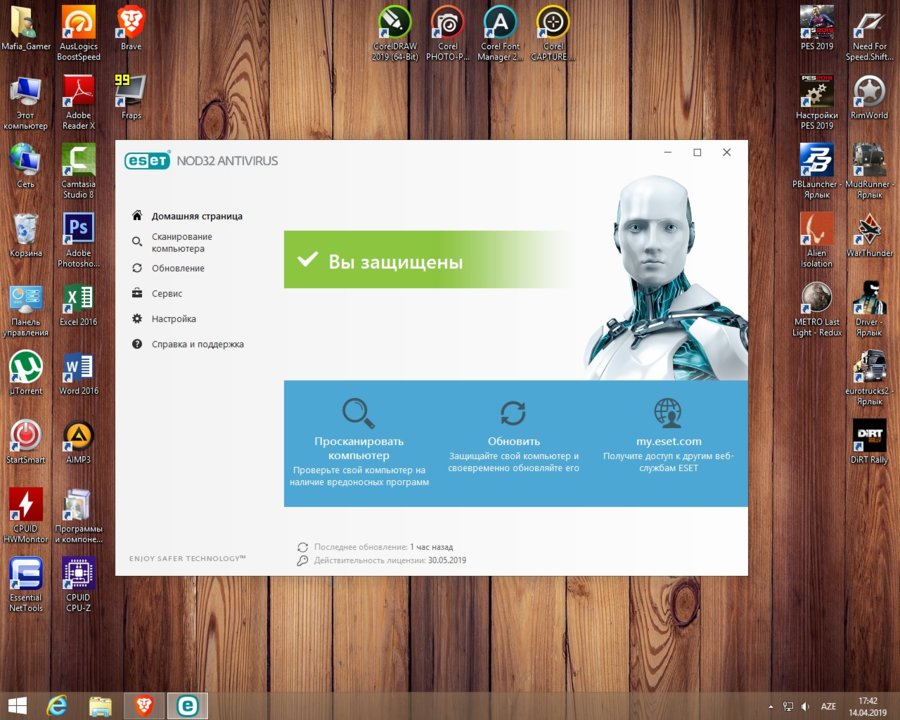Screen dimensions: 900x720
Task: Select the MudRunner shortcut on desktop
Action: click(x=869, y=171)
